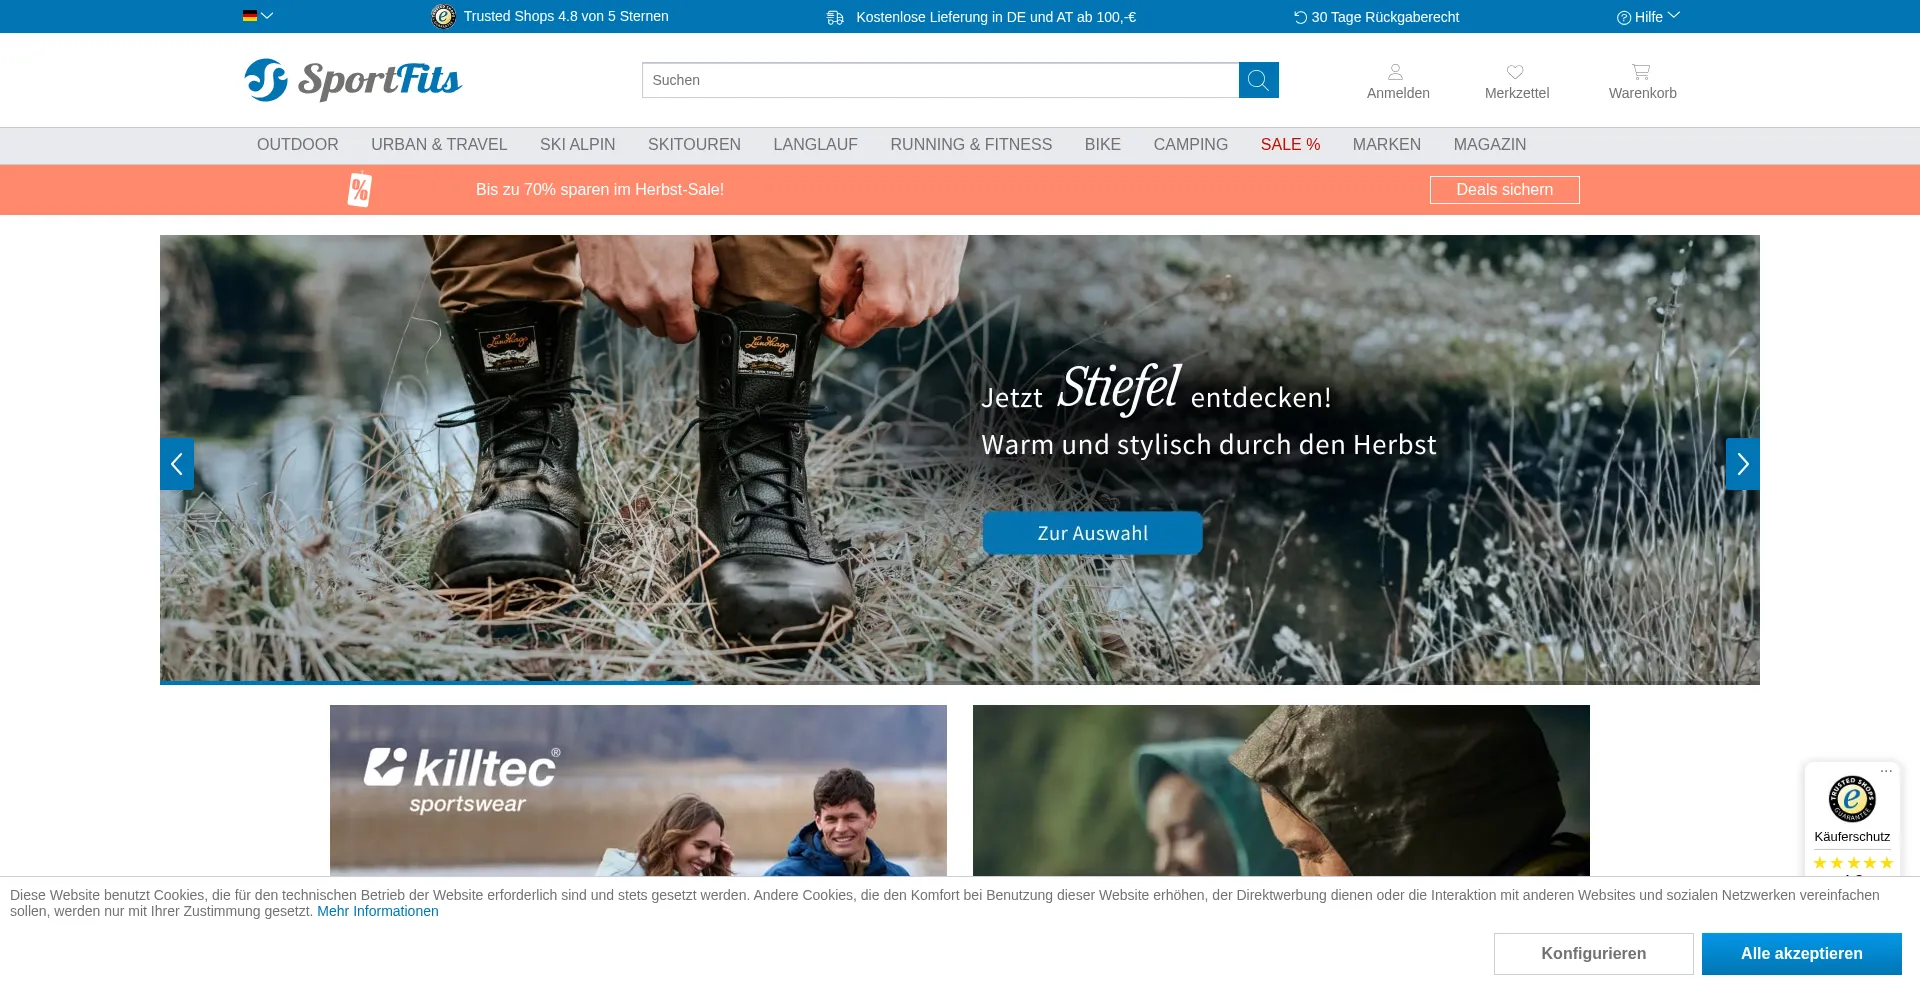
Task: Click the SportFits logo
Action: [353, 80]
